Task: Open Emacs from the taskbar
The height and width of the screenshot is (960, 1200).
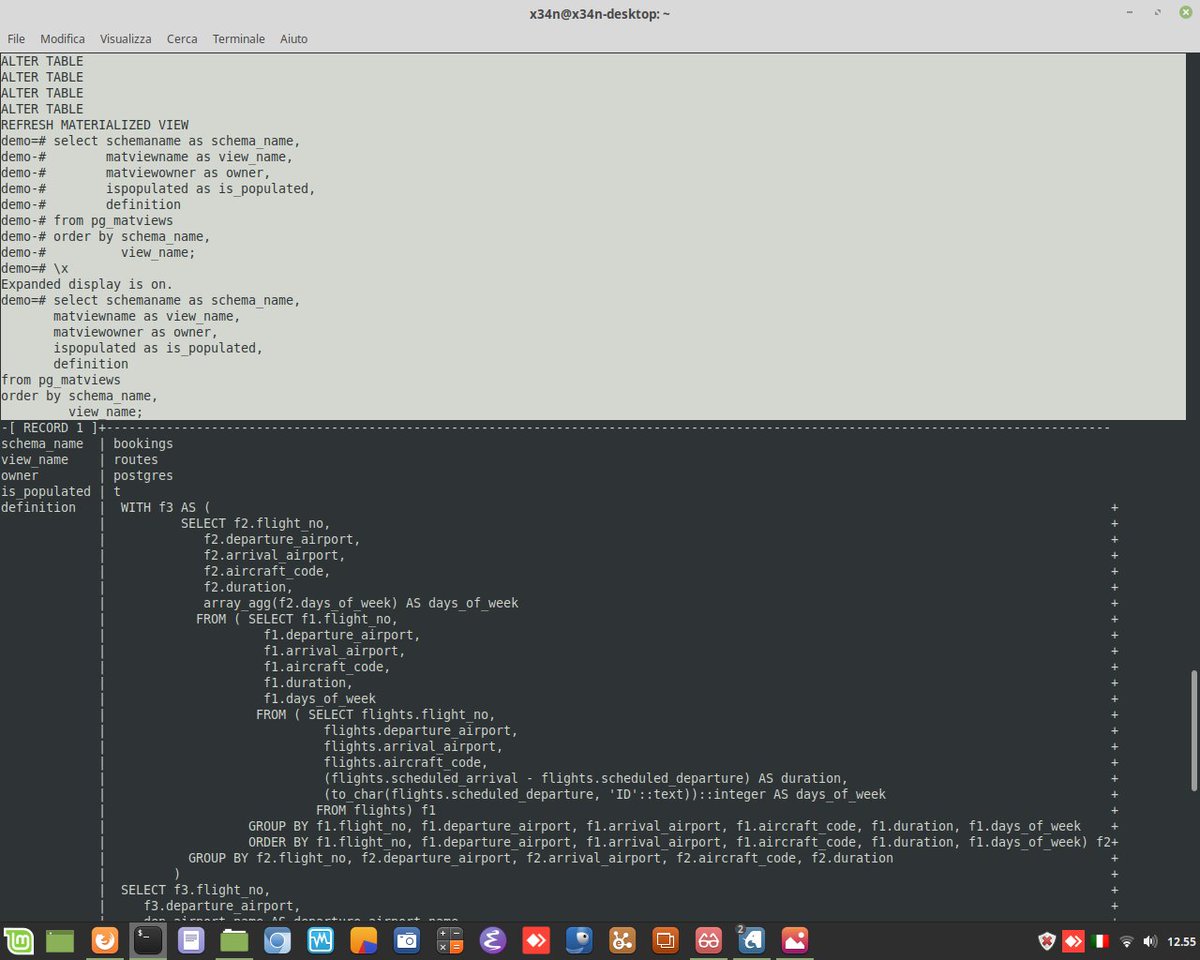Action: pos(492,940)
